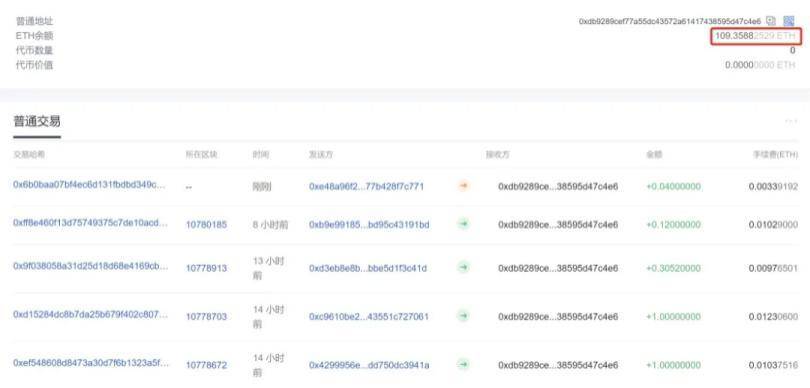Select the full address 0xdb9289cef77a55dc… at top

669,21
